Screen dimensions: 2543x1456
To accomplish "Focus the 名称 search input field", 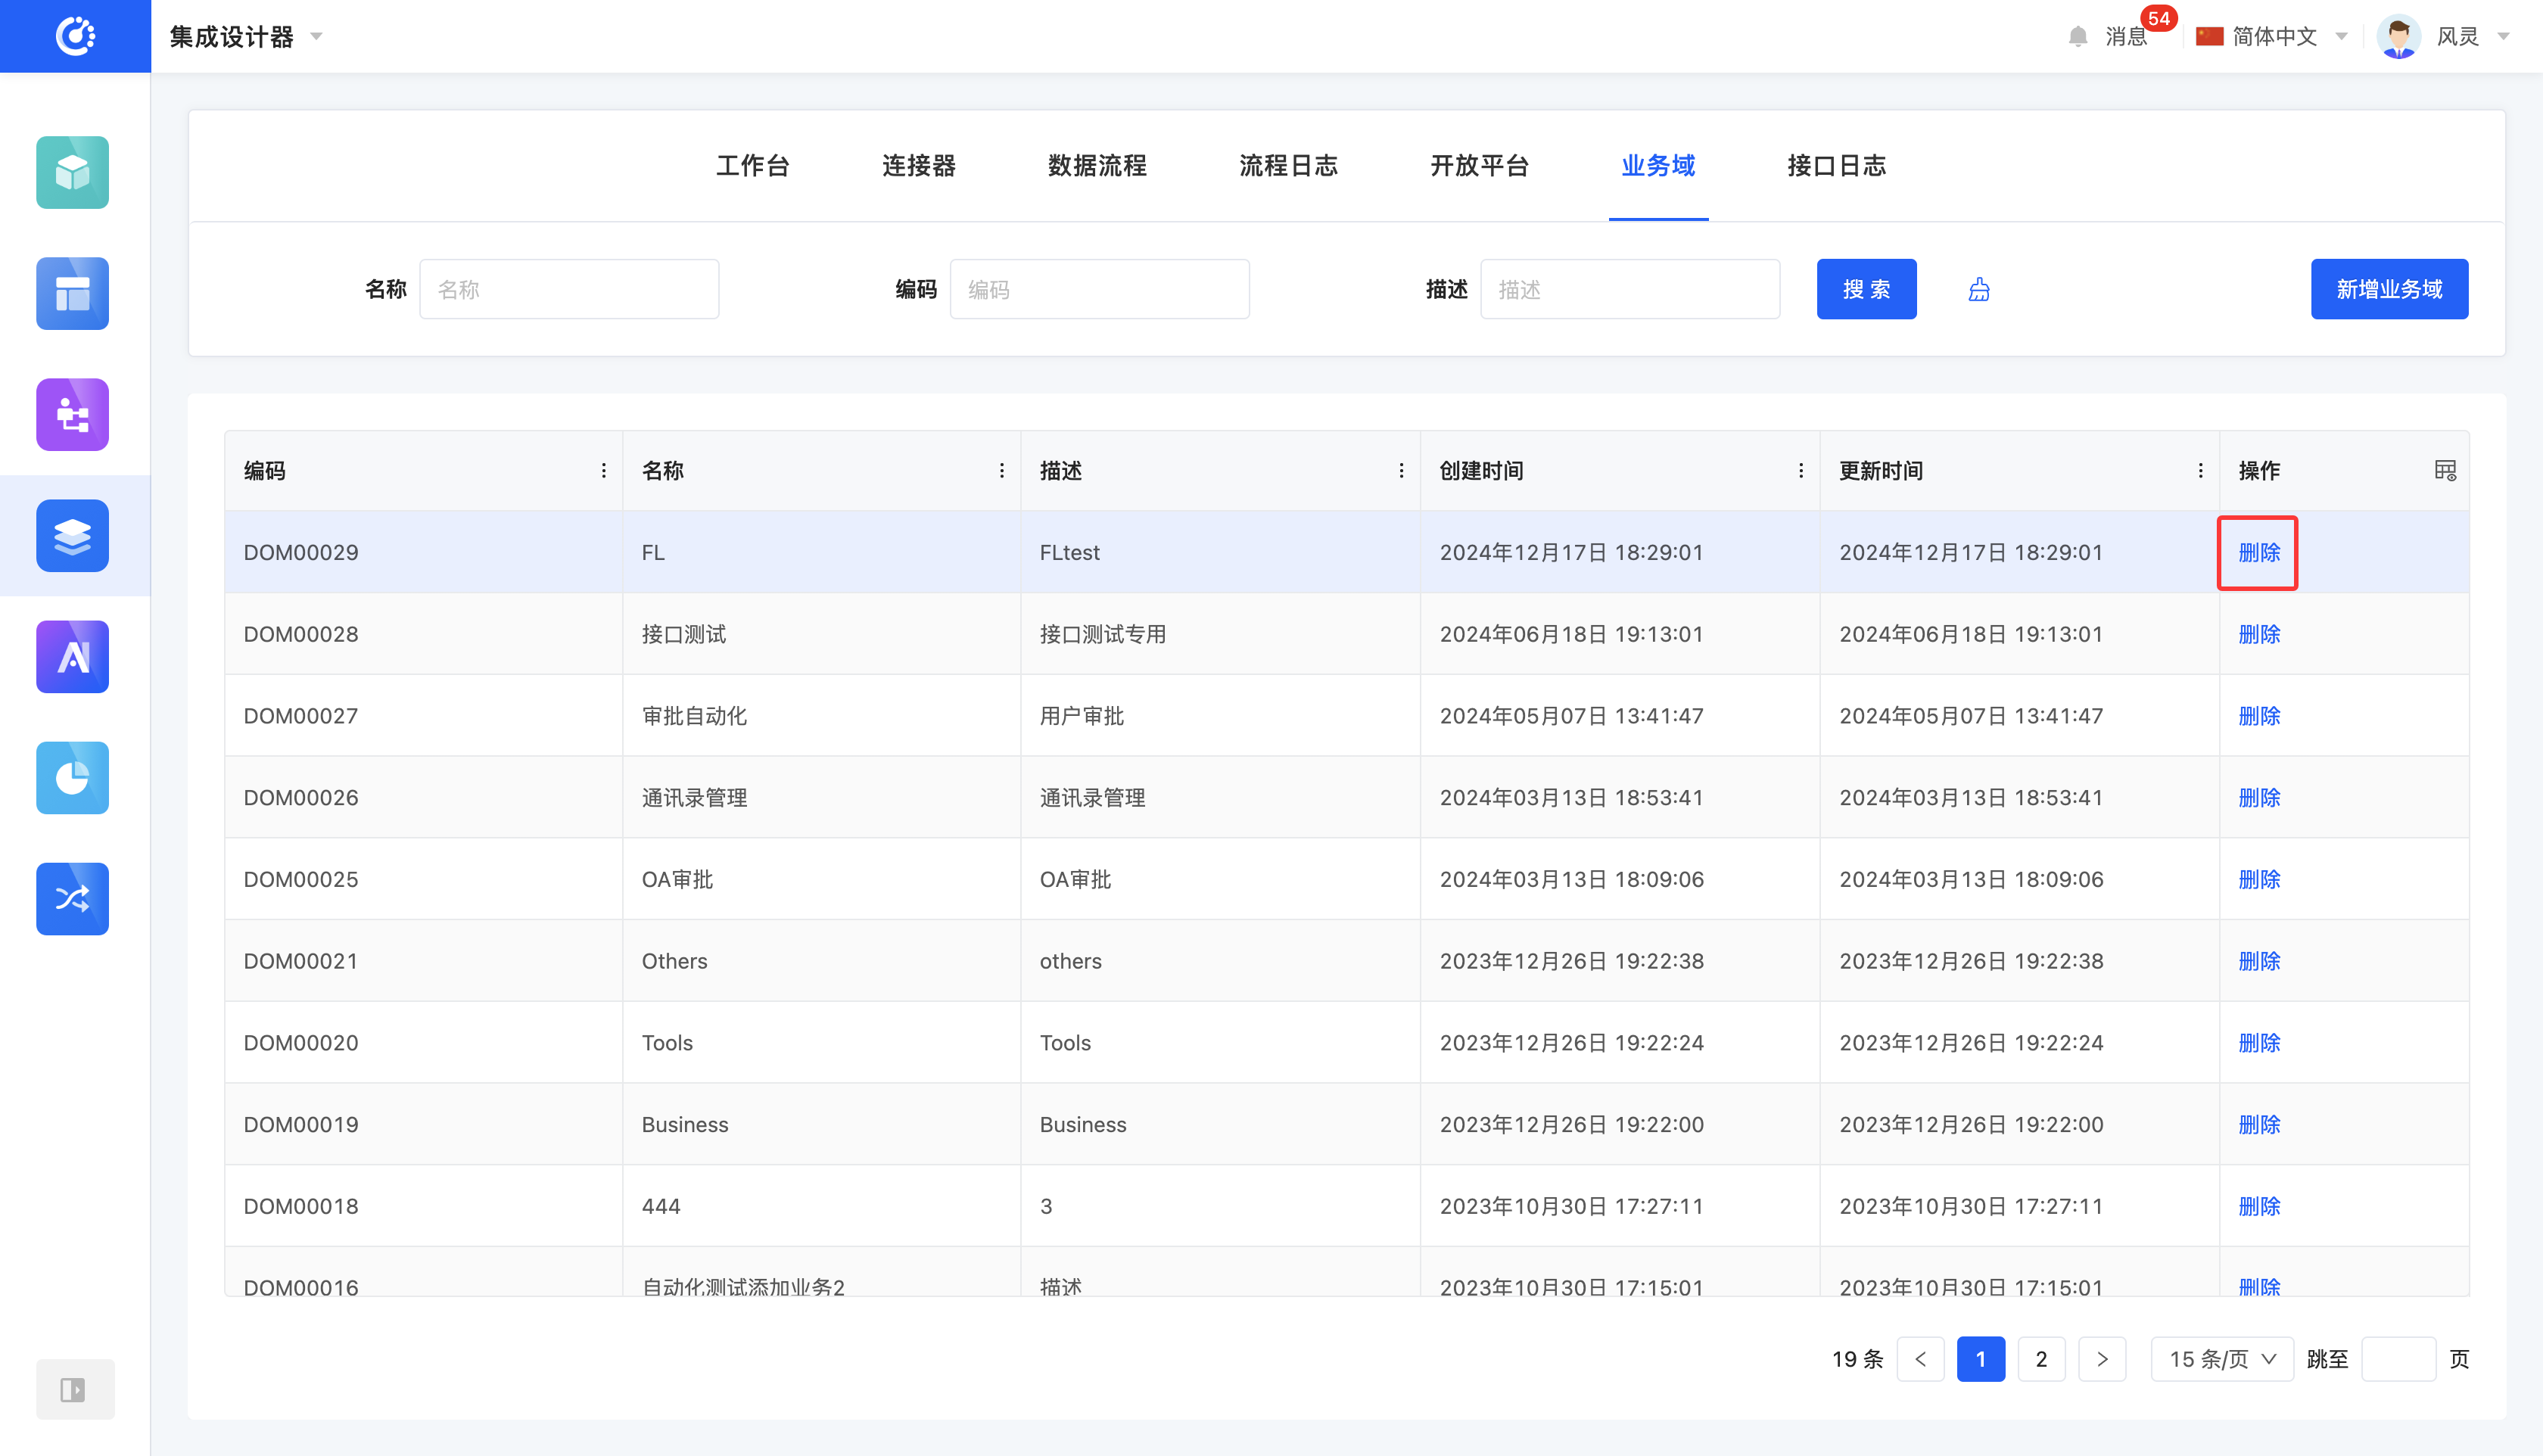I will coord(568,290).
